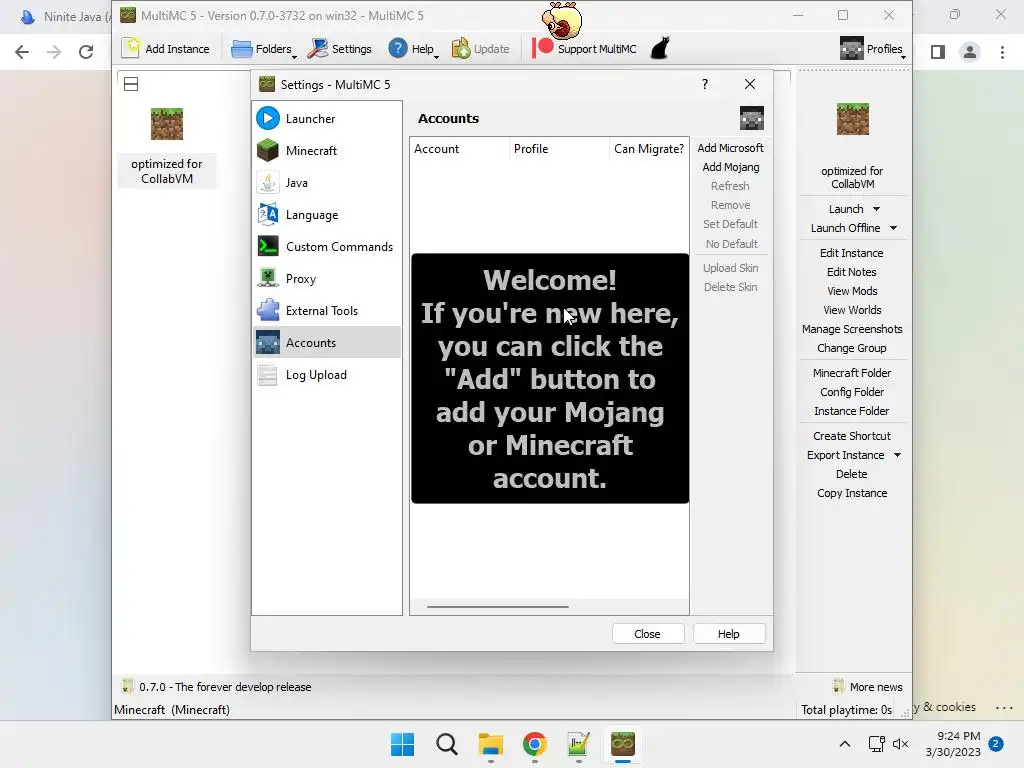Click the notification count badge
The image size is (1024, 768).
(996, 744)
